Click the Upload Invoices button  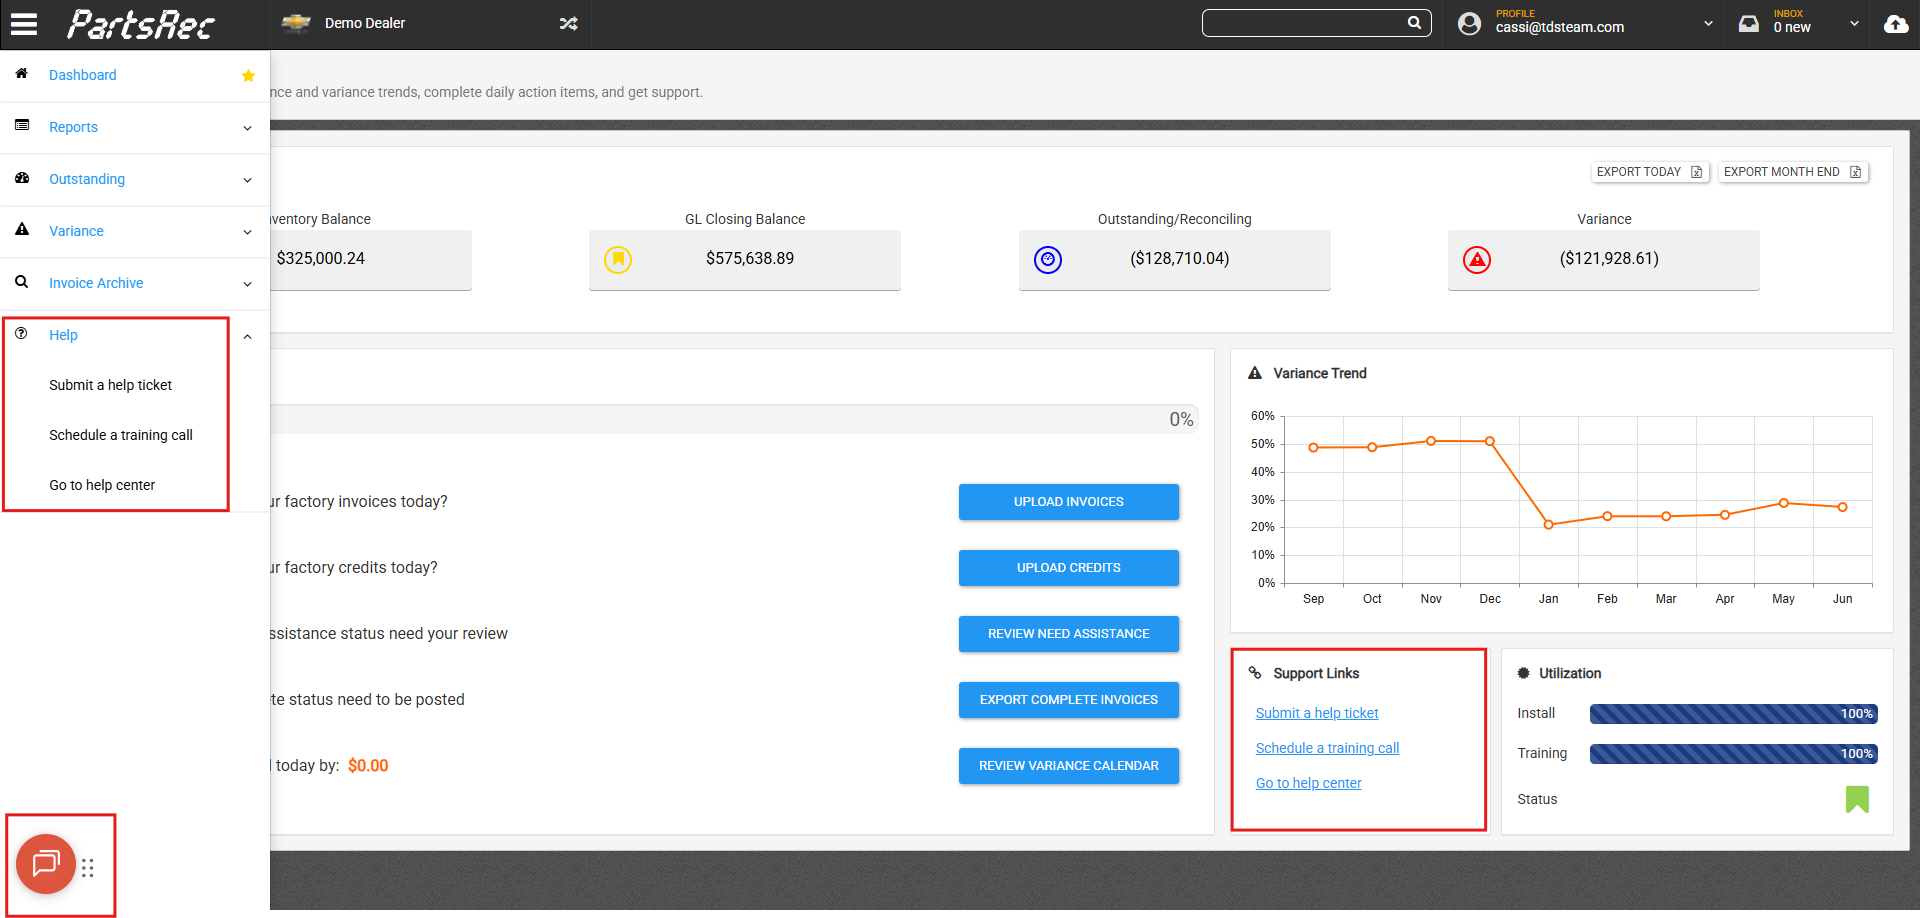pyautogui.click(x=1069, y=502)
